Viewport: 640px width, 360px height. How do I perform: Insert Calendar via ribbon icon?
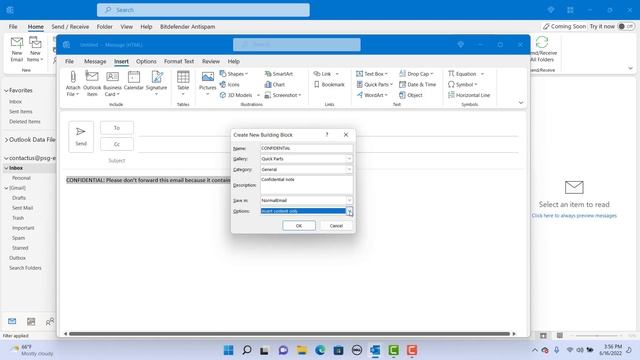(133, 81)
